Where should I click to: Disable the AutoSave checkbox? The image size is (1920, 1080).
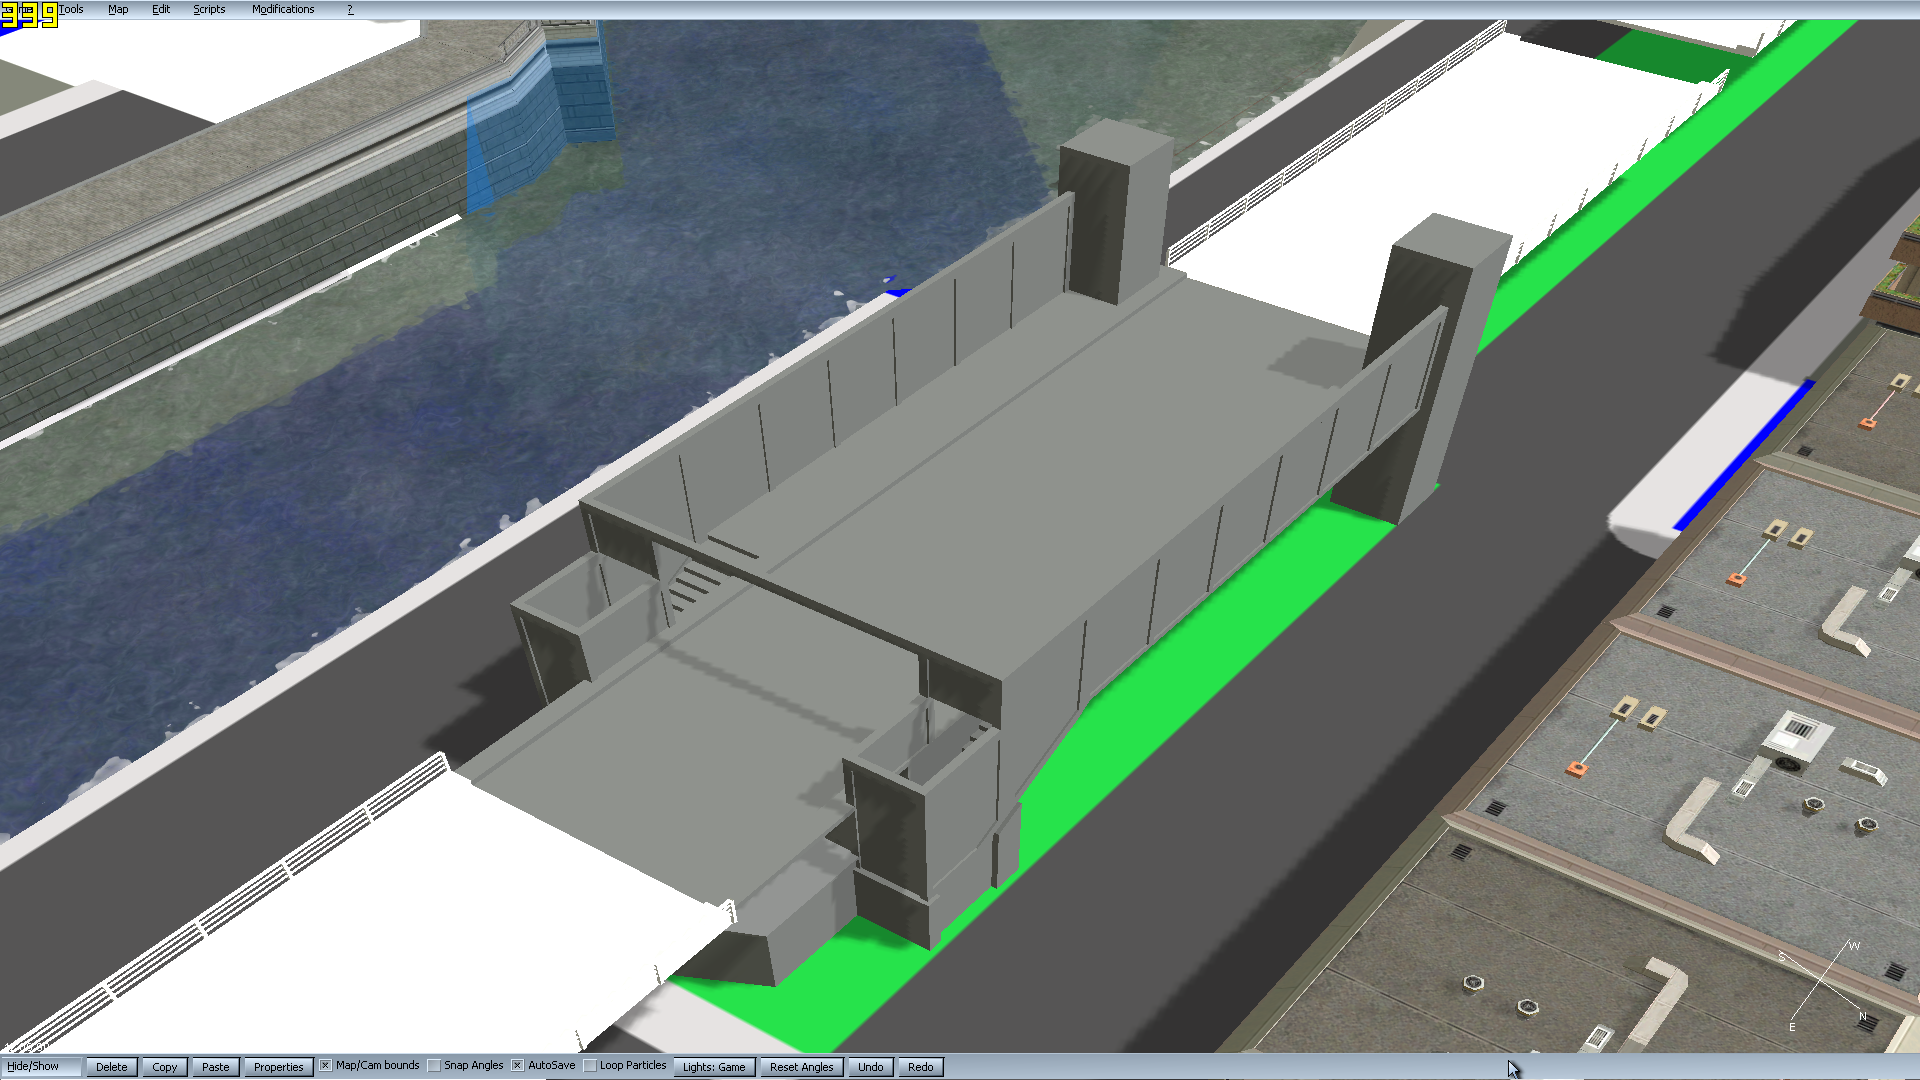click(x=518, y=1065)
